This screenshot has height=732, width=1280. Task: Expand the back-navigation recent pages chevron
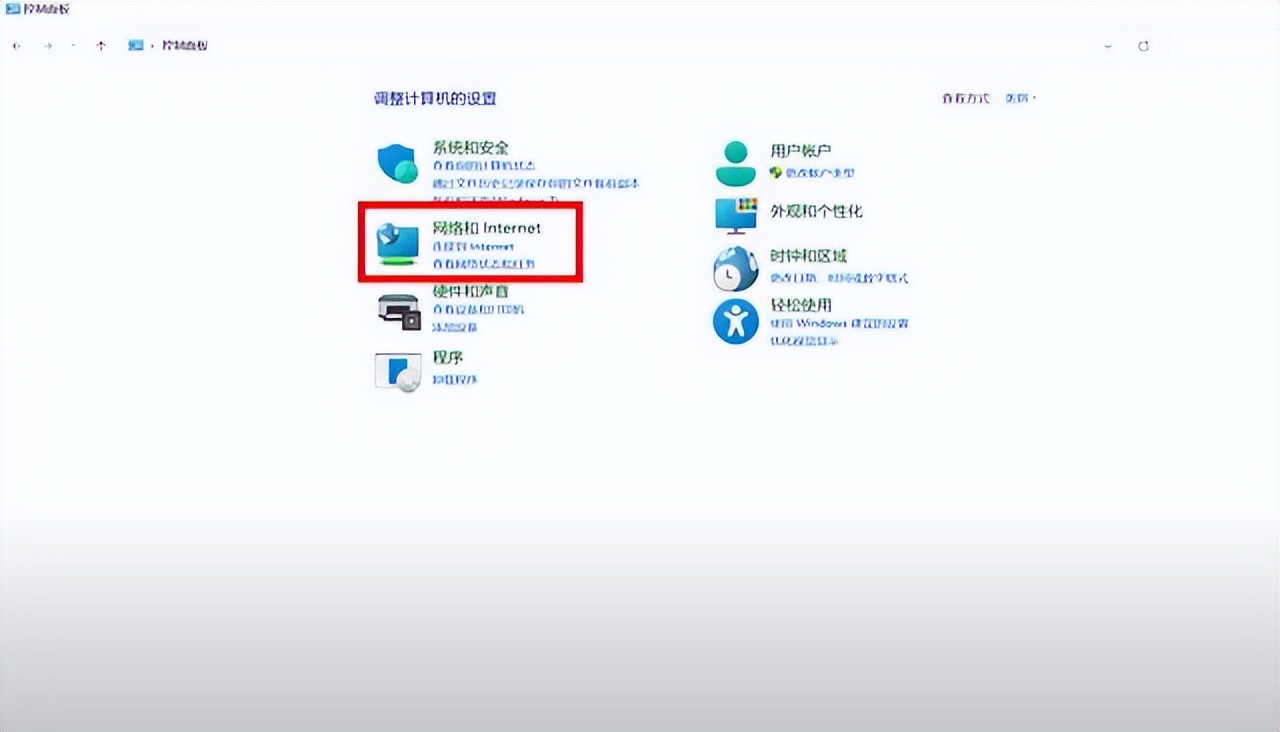(73, 45)
